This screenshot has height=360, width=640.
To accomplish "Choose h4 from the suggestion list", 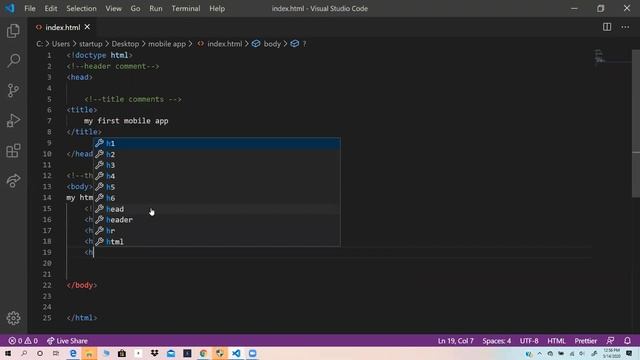I will point(217,176).
